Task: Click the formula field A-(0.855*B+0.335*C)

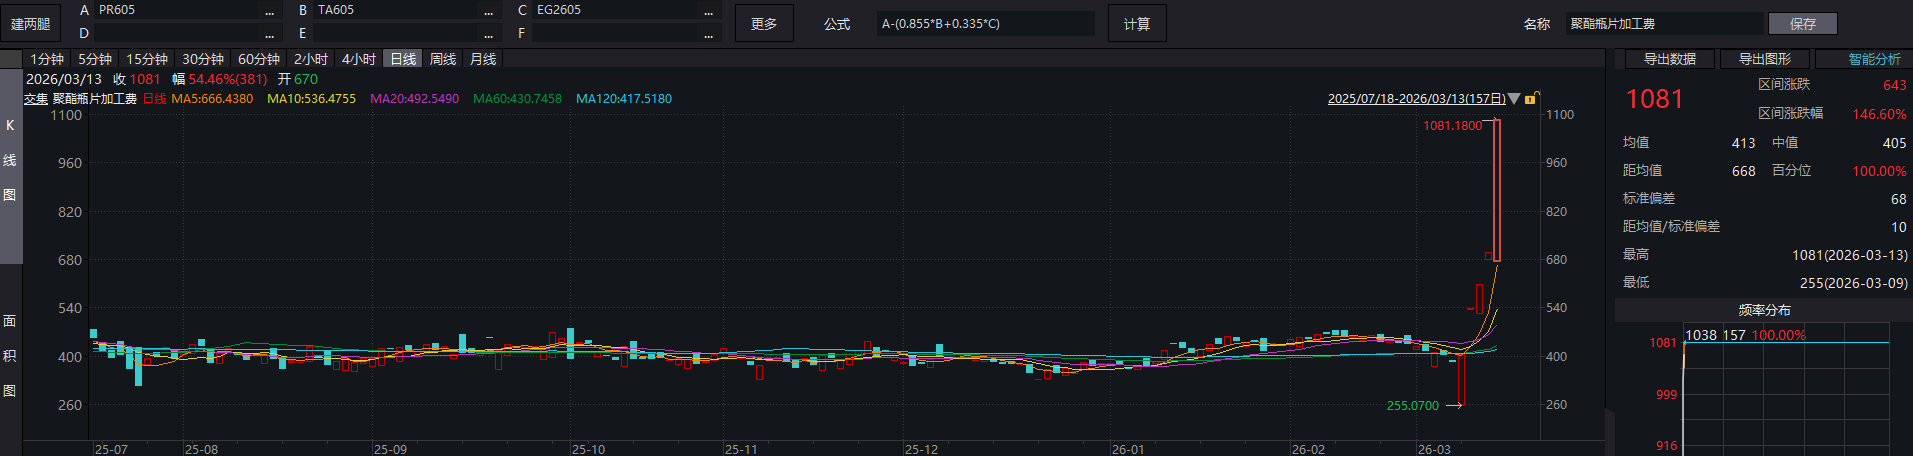Action: click(985, 23)
